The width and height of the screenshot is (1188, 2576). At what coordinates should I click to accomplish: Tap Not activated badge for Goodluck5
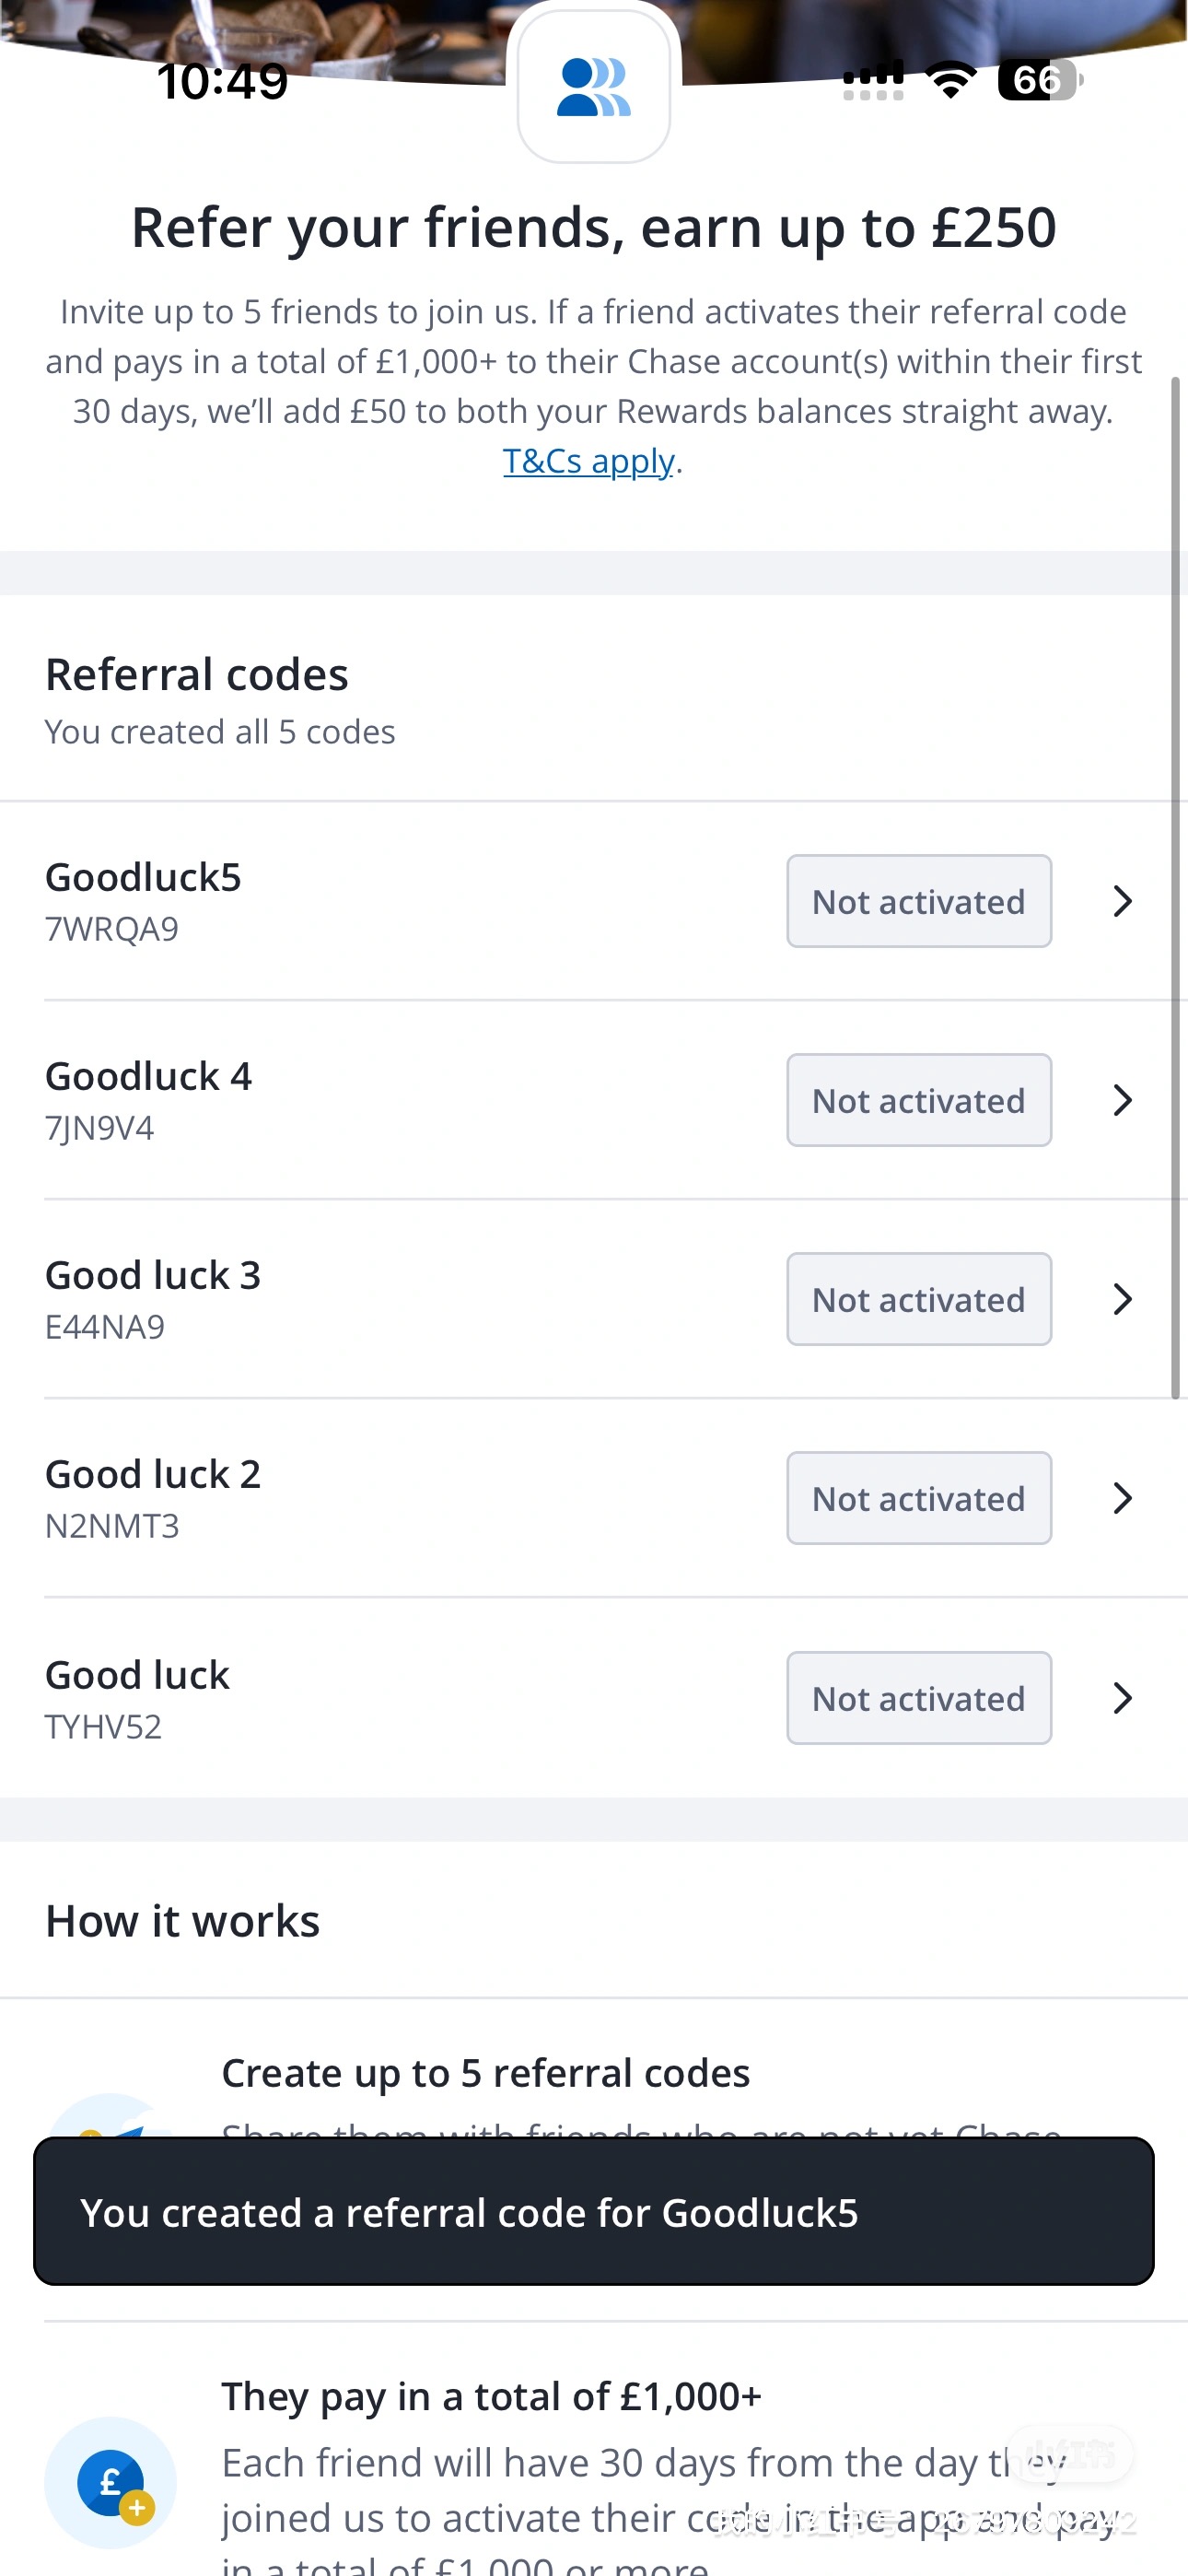click(918, 901)
